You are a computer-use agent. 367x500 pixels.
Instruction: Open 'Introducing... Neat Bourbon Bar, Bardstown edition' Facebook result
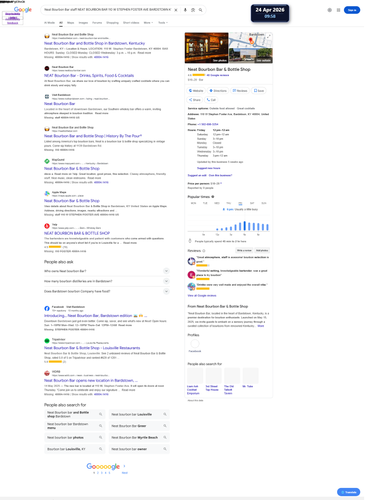tap(95, 315)
